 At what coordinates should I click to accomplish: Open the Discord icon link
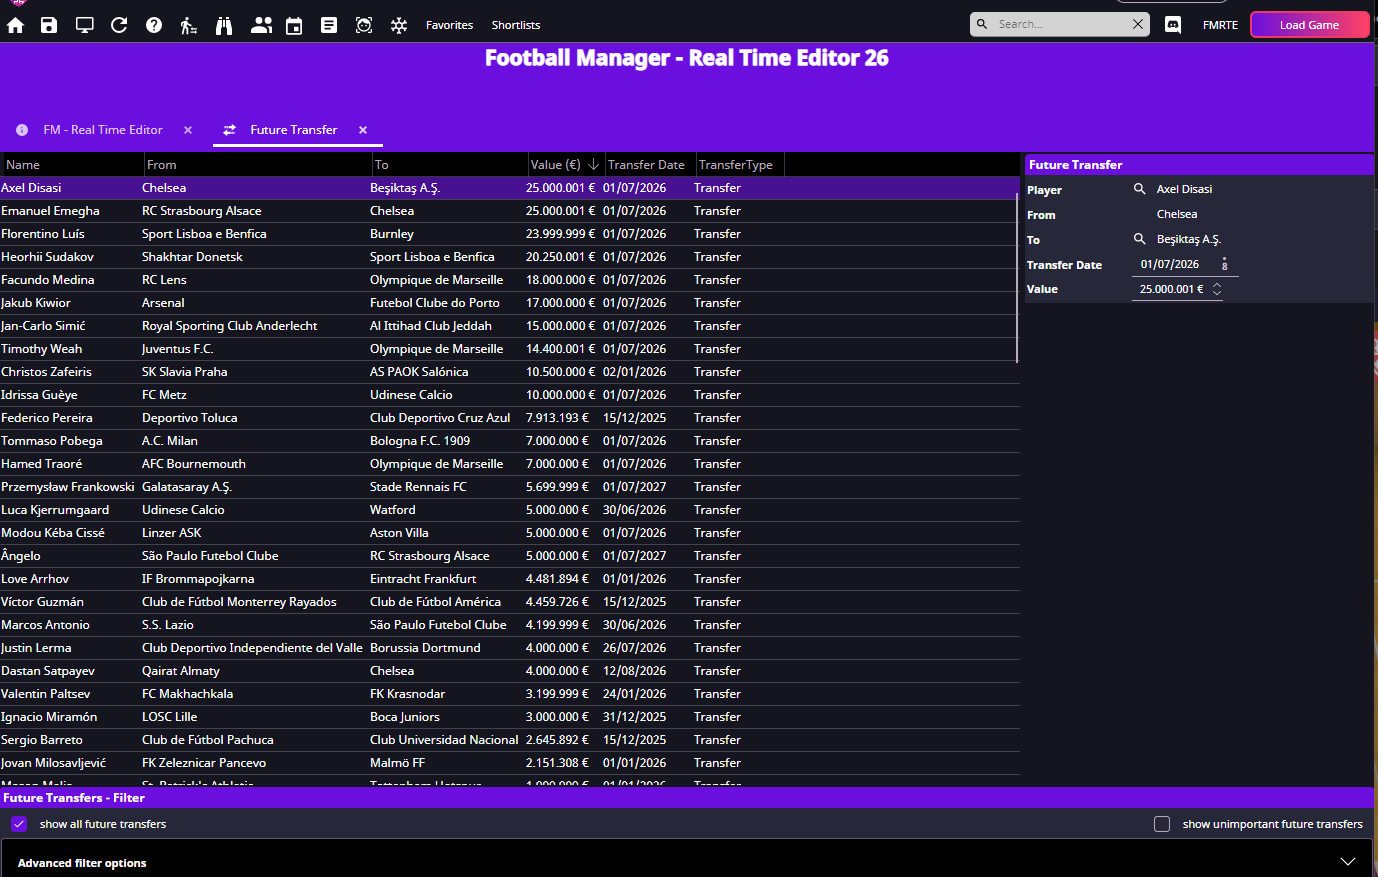pos(1173,25)
